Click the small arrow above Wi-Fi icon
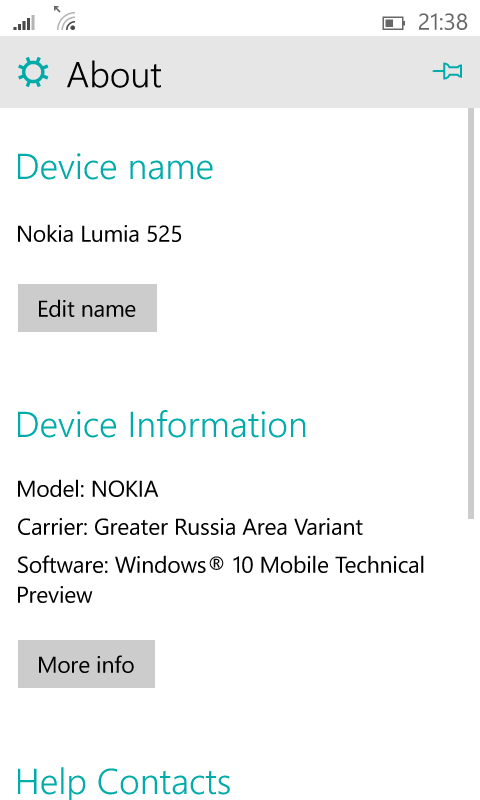This screenshot has height=800, width=480. tap(57, 9)
